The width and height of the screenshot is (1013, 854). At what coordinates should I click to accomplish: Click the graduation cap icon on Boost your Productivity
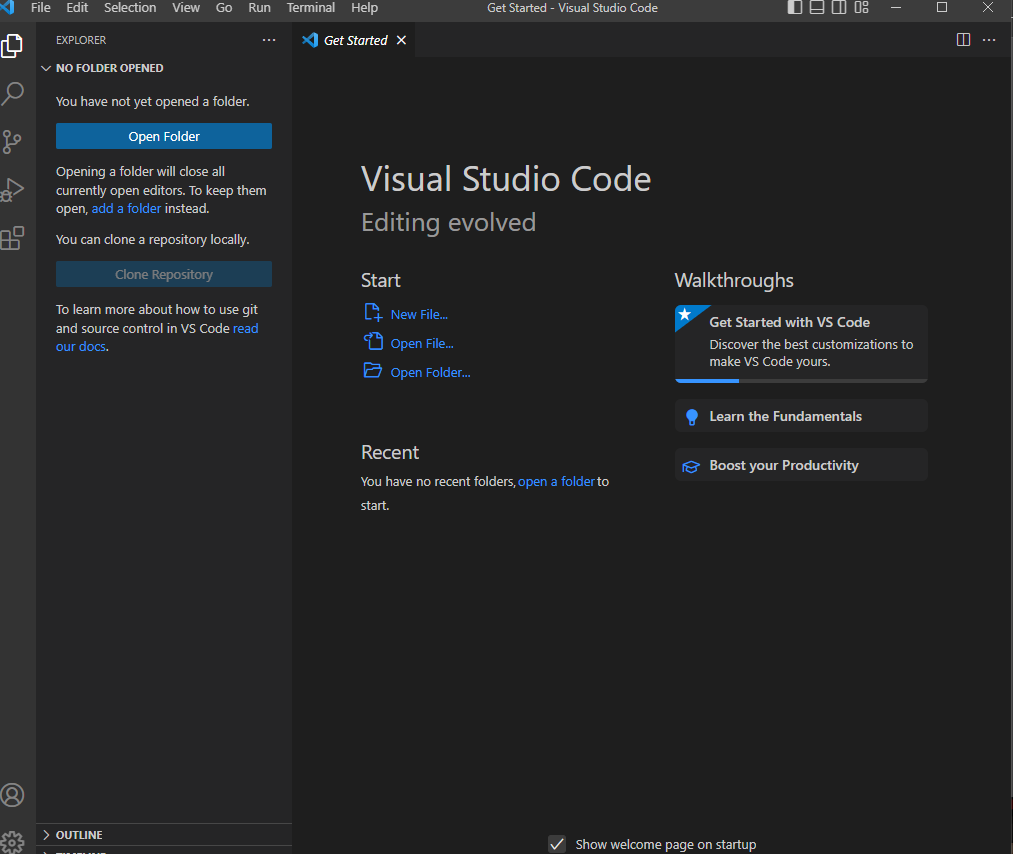tap(691, 466)
